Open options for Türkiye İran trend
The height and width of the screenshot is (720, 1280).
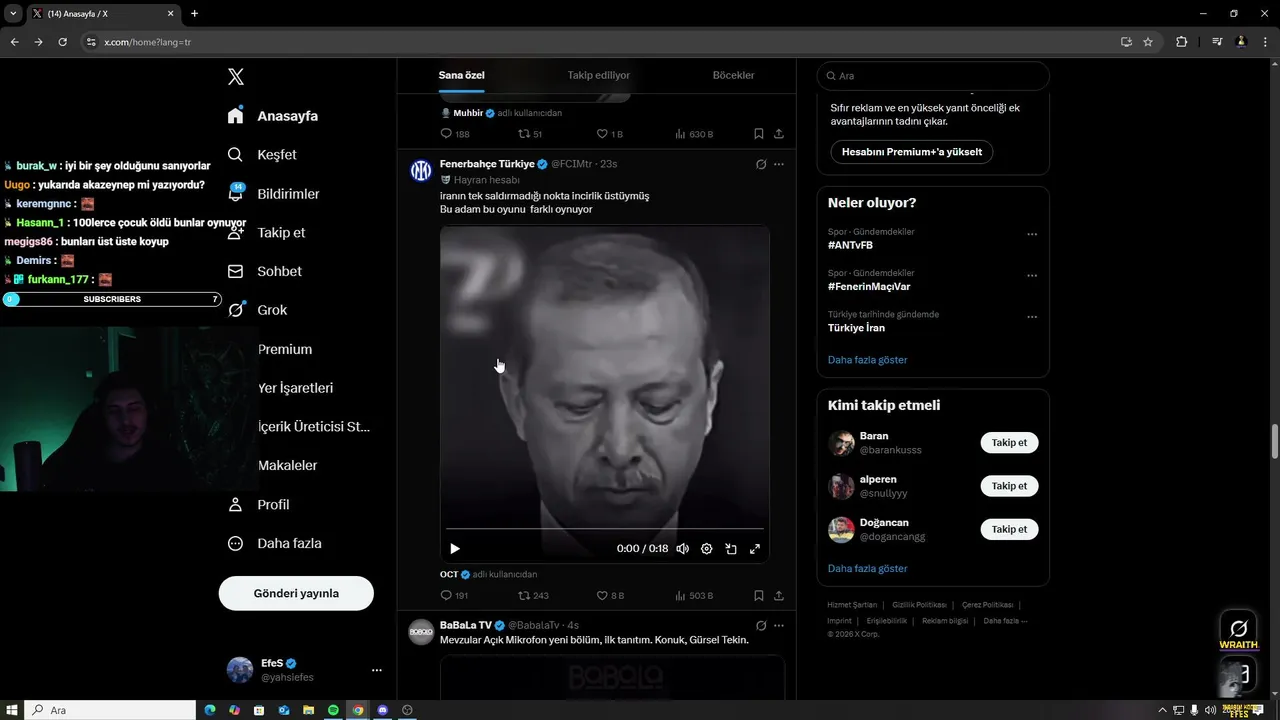(1032, 317)
